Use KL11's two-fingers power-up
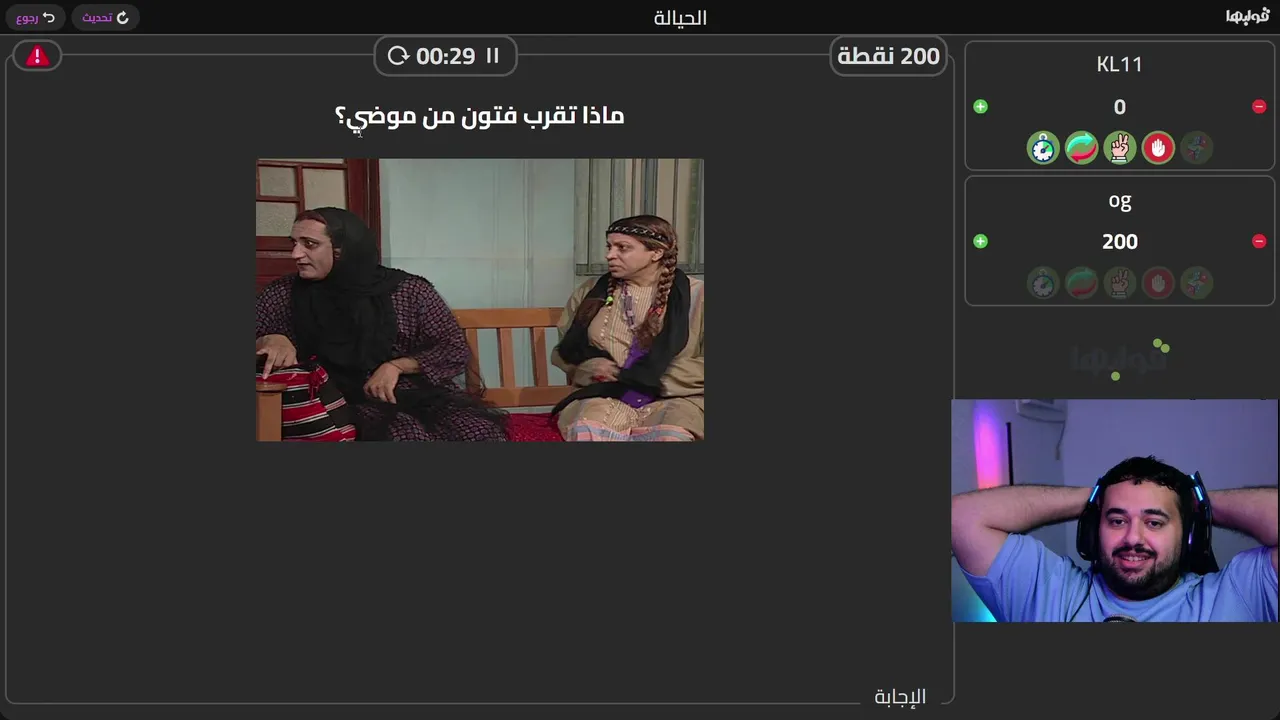 pos(1120,148)
